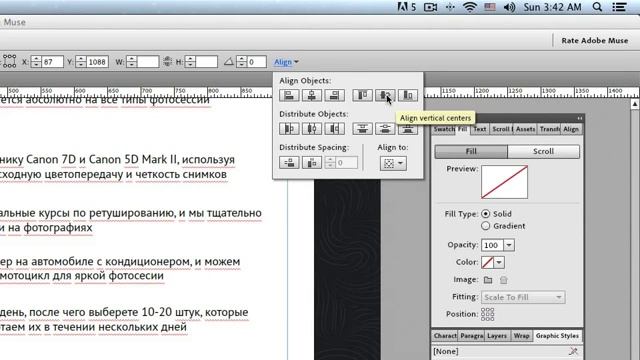Switch to the Align panel tab
The image size is (640, 360).
(571, 129)
